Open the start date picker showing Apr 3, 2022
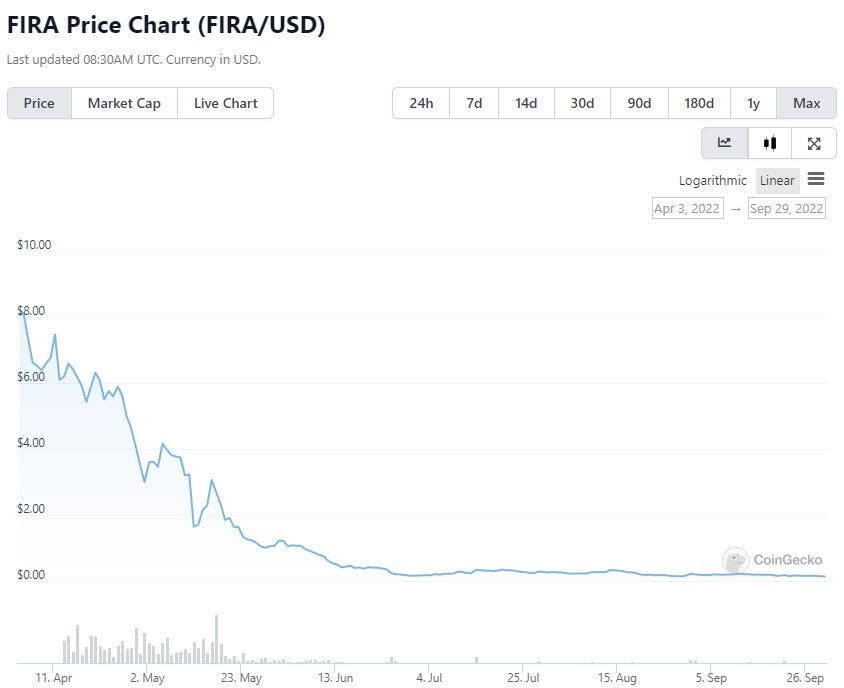The image size is (844, 688). pyautogui.click(x=687, y=208)
